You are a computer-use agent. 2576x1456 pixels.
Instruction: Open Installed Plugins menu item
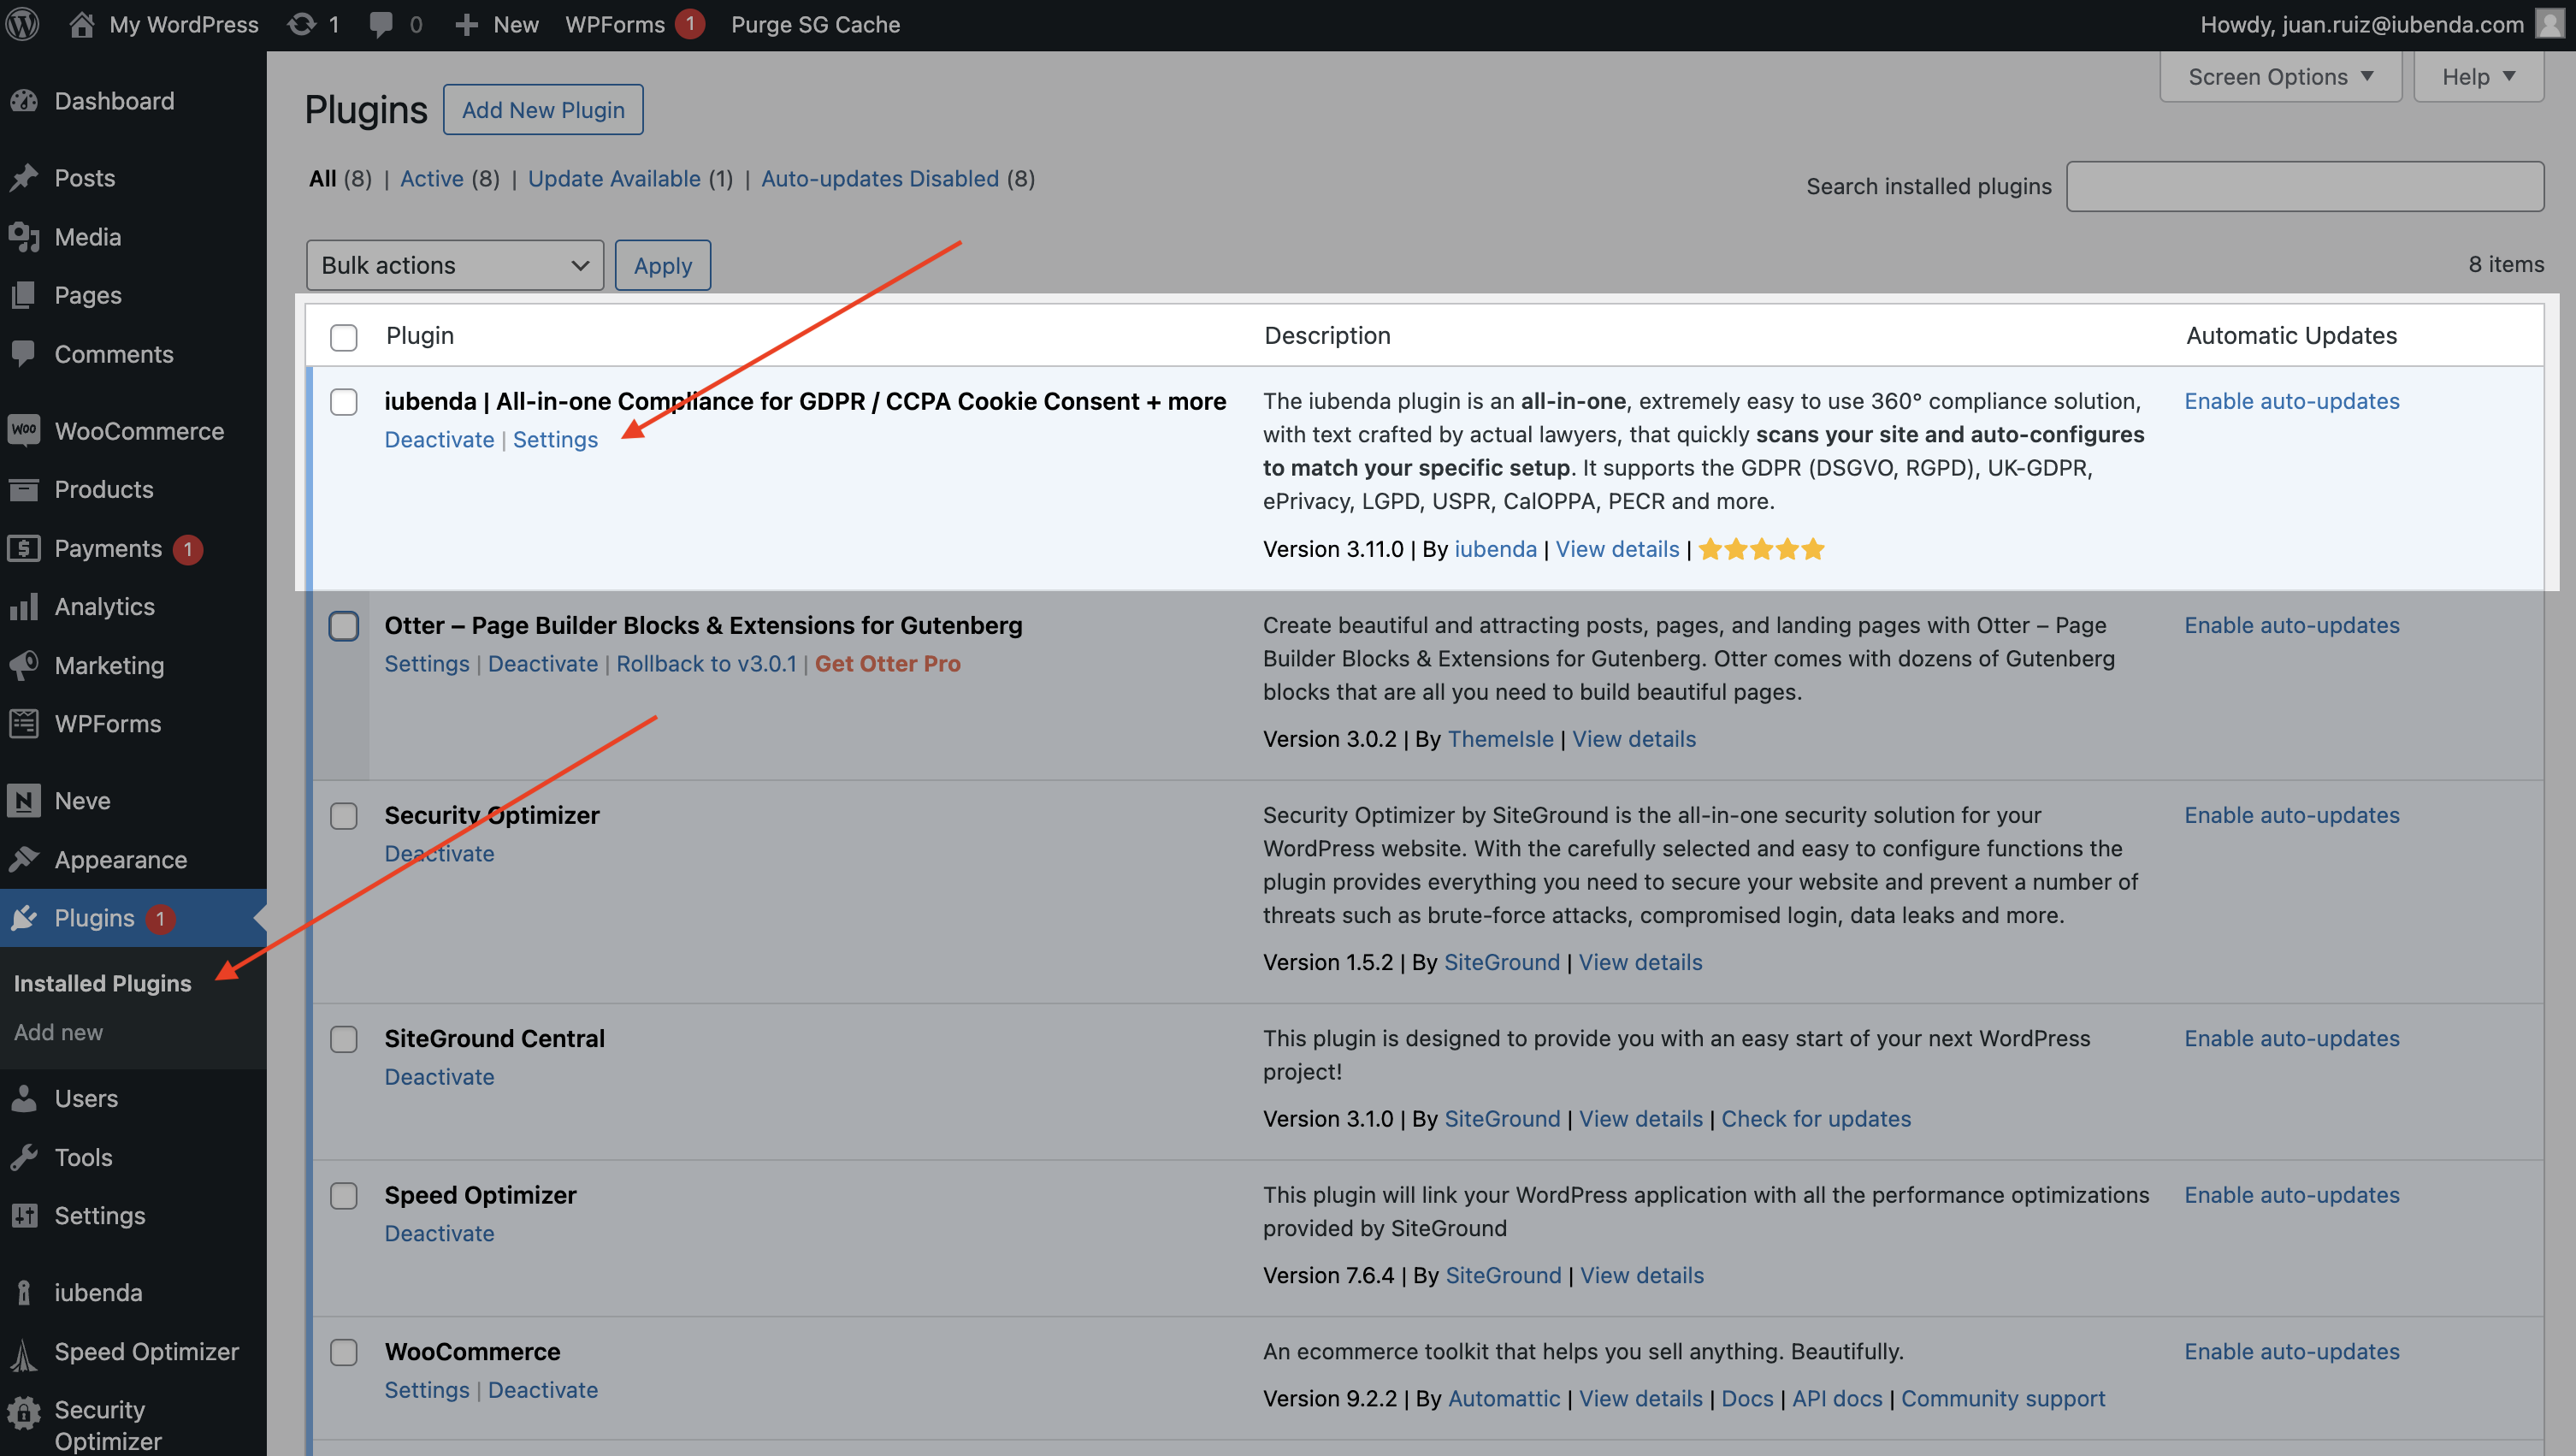[101, 983]
